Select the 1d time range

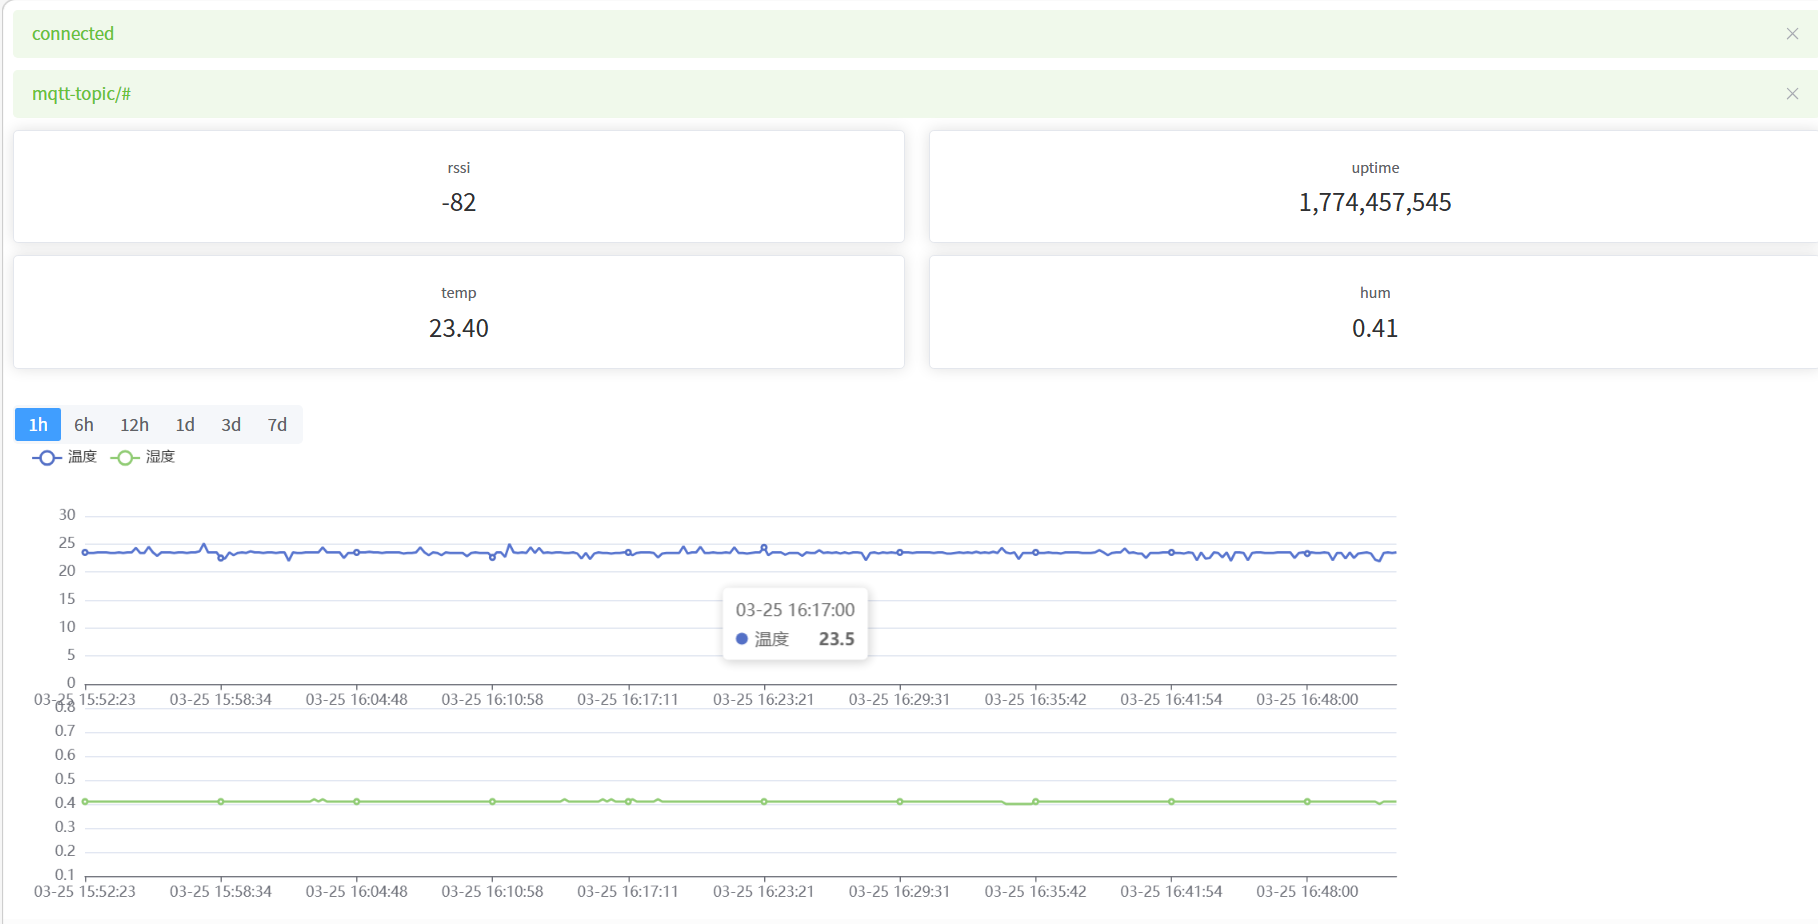185,425
